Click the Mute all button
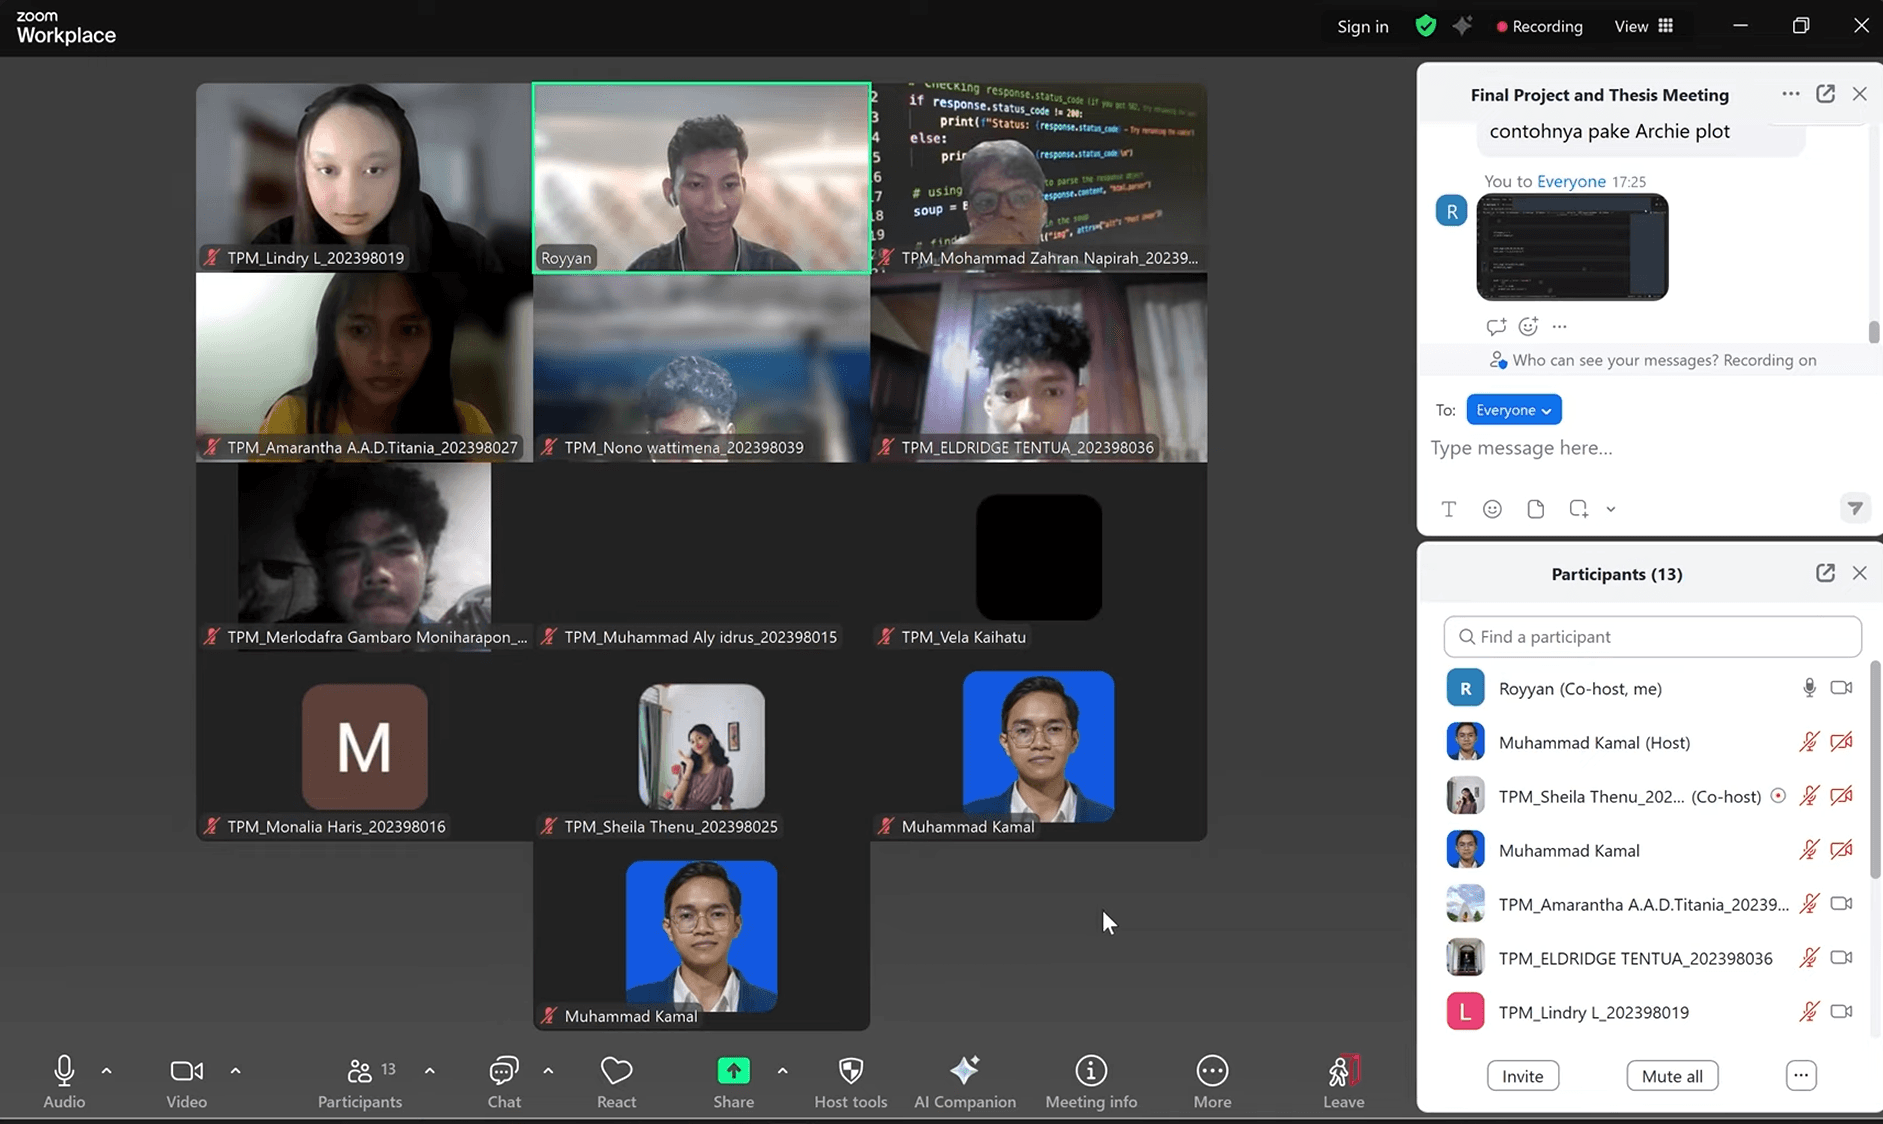 click(1671, 1076)
